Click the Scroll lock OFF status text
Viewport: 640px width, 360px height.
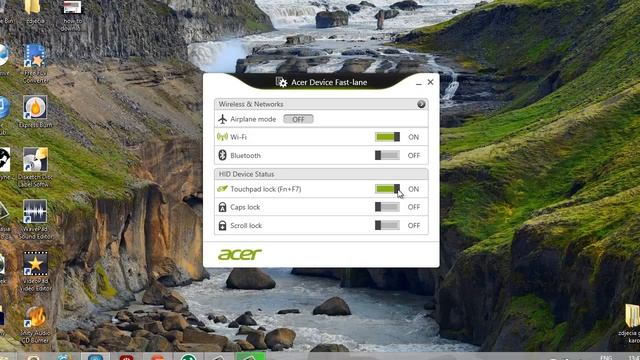point(414,226)
